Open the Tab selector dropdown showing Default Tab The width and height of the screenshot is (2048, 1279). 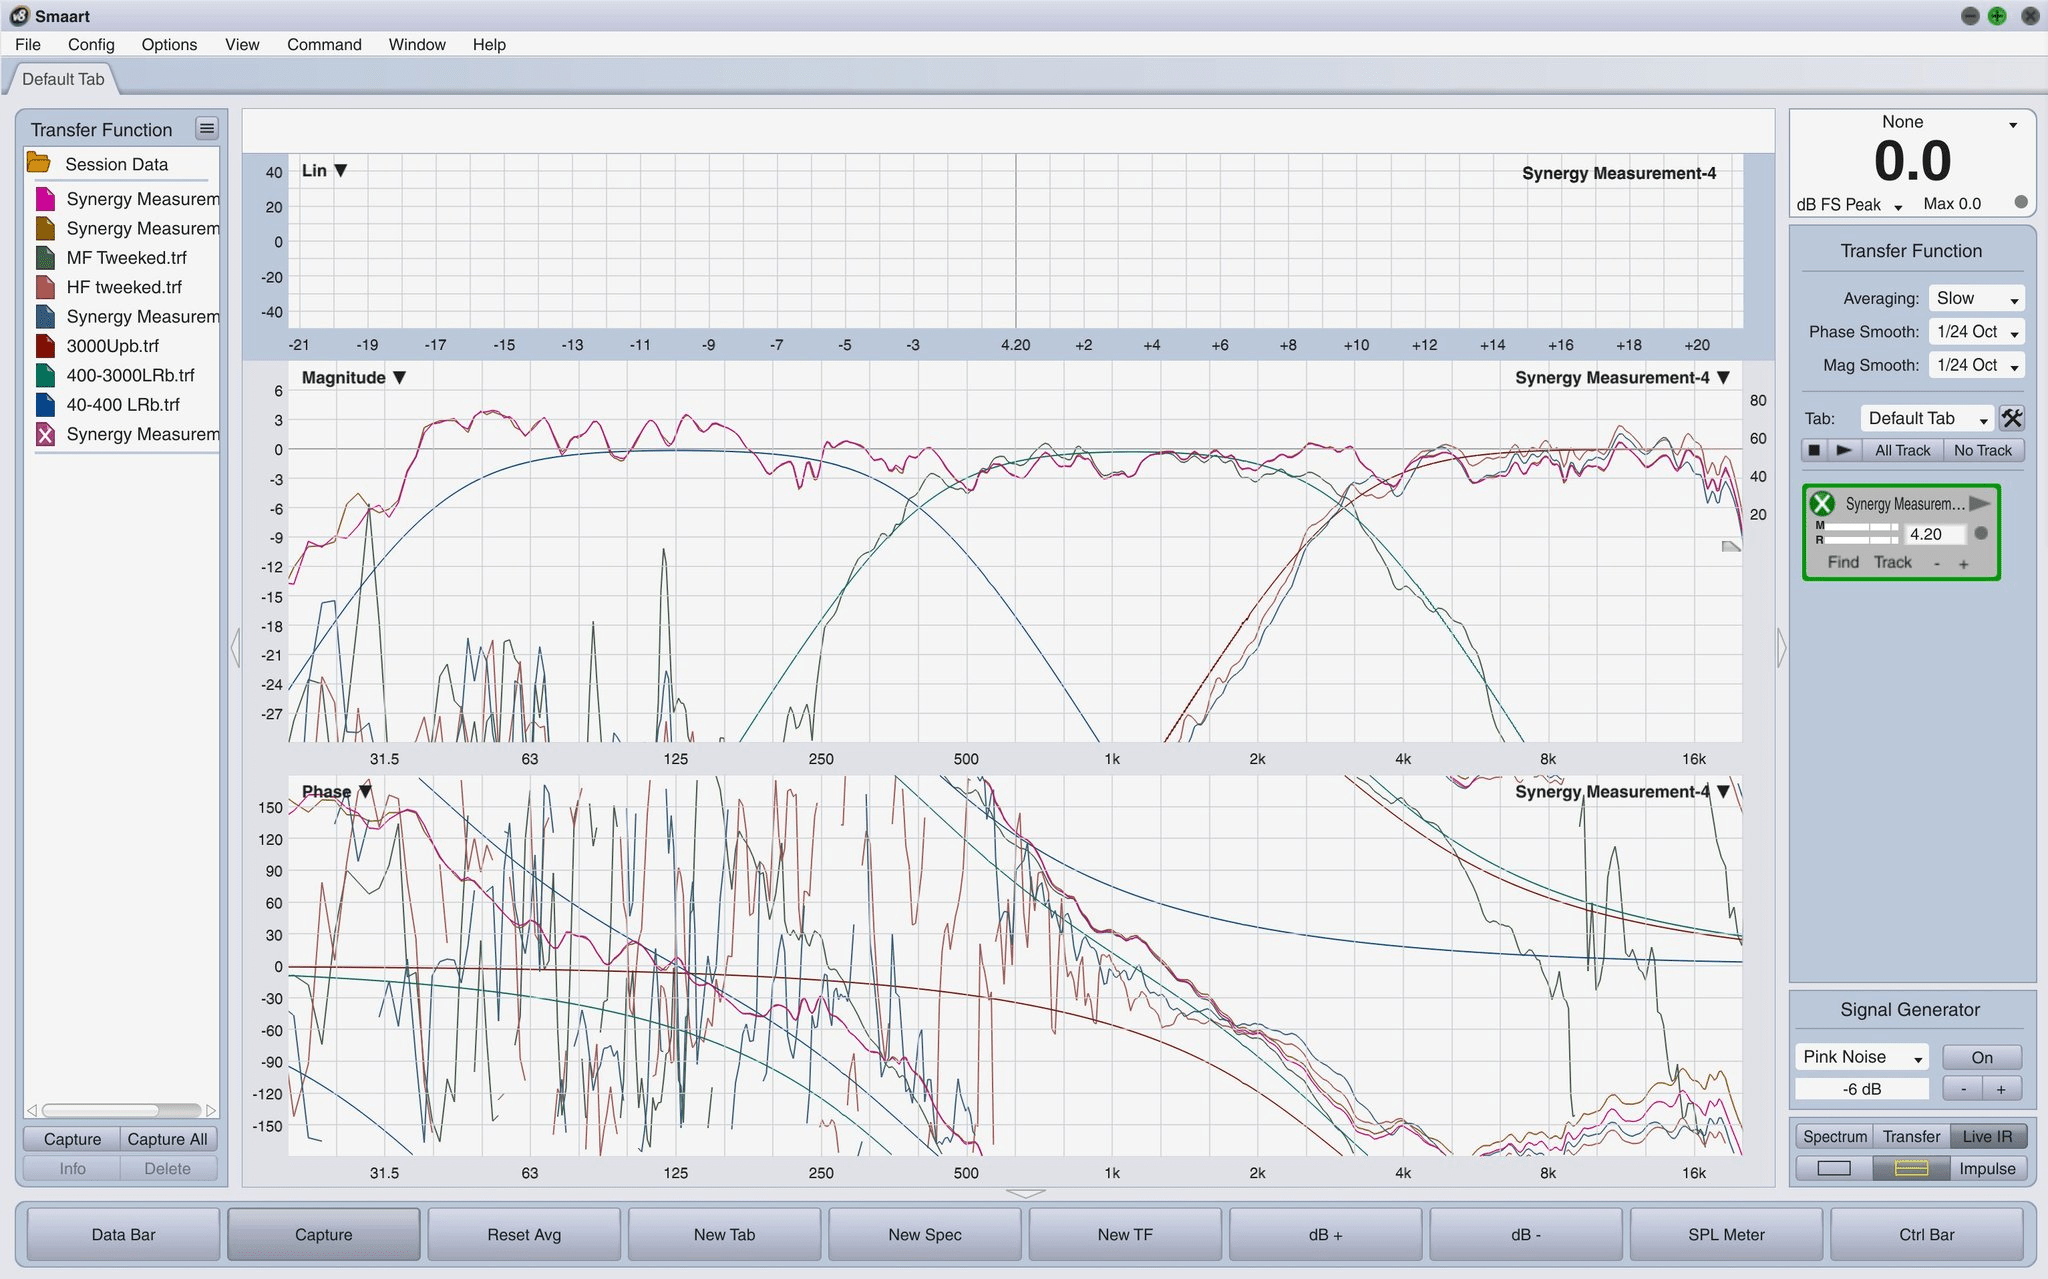1927,418
